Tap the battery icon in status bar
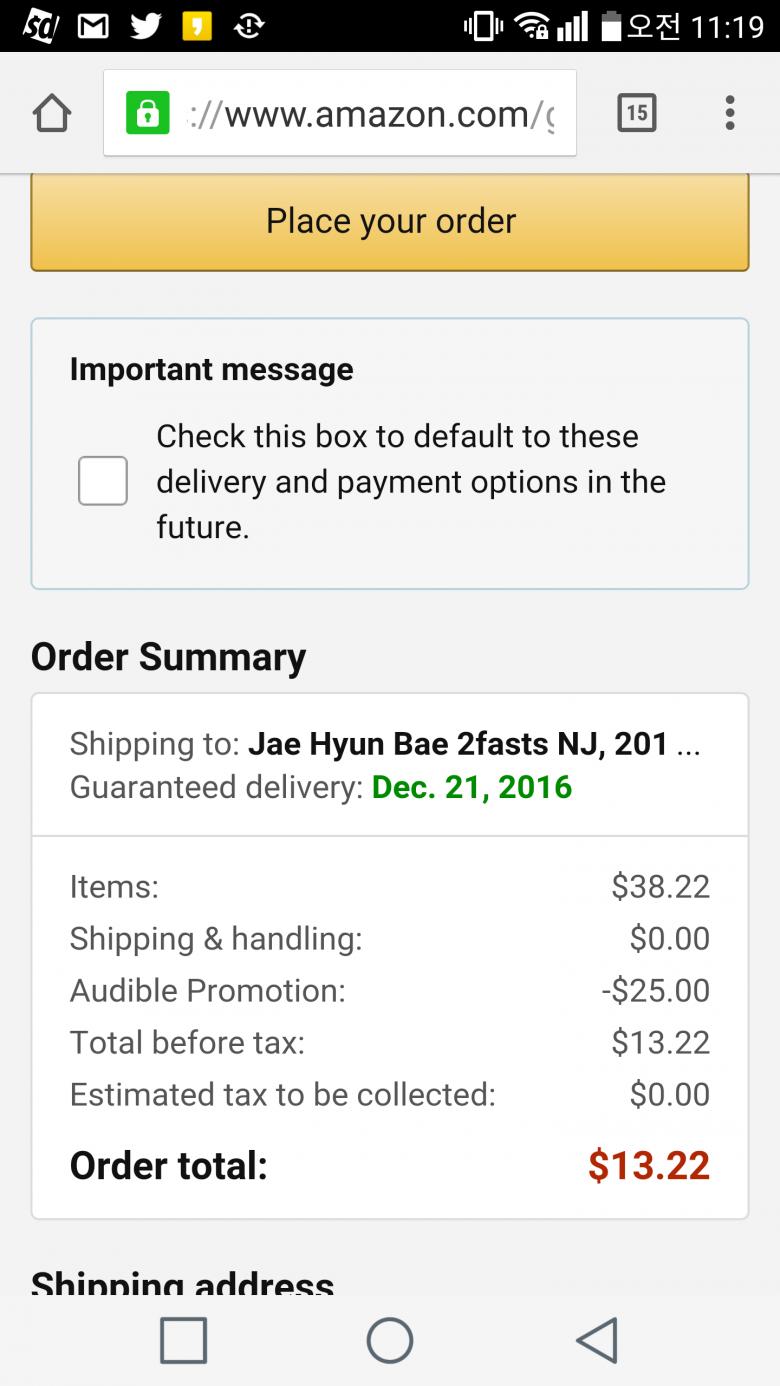This screenshot has height=1386, width=780. (x=611, y=26)
